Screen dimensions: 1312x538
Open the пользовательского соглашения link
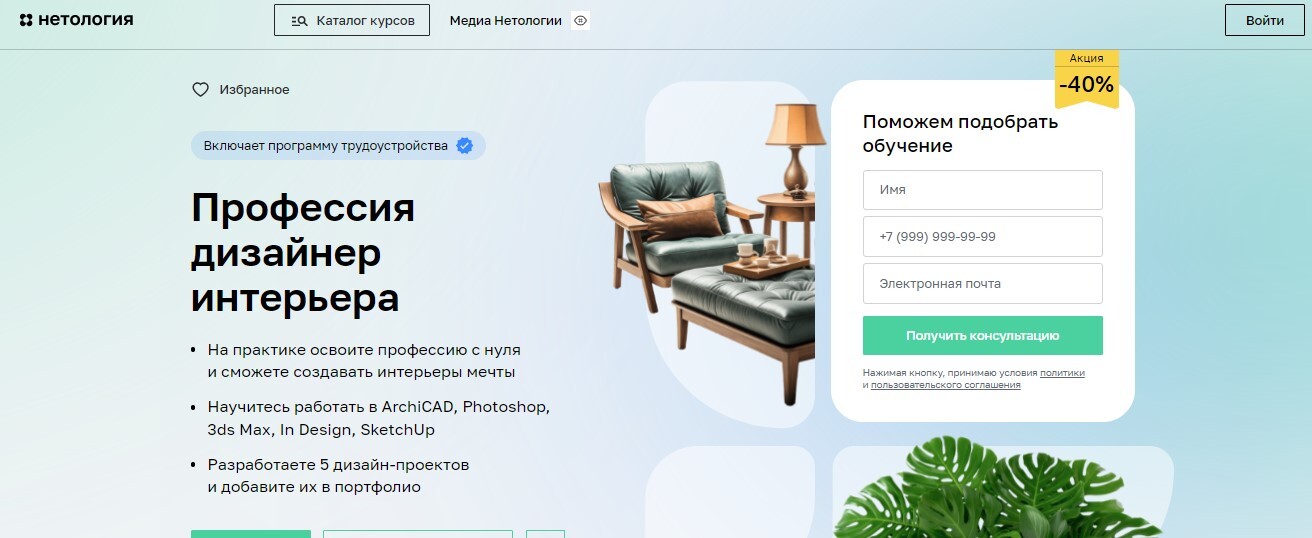point(945,385)
